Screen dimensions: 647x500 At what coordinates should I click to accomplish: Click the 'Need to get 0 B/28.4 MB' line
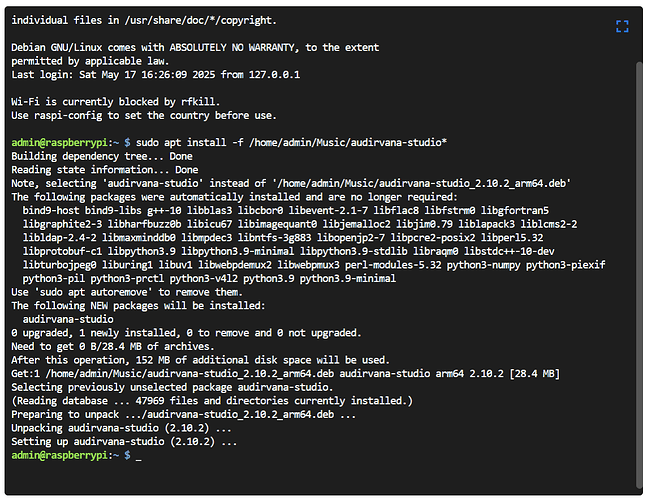tap(113, 347)
